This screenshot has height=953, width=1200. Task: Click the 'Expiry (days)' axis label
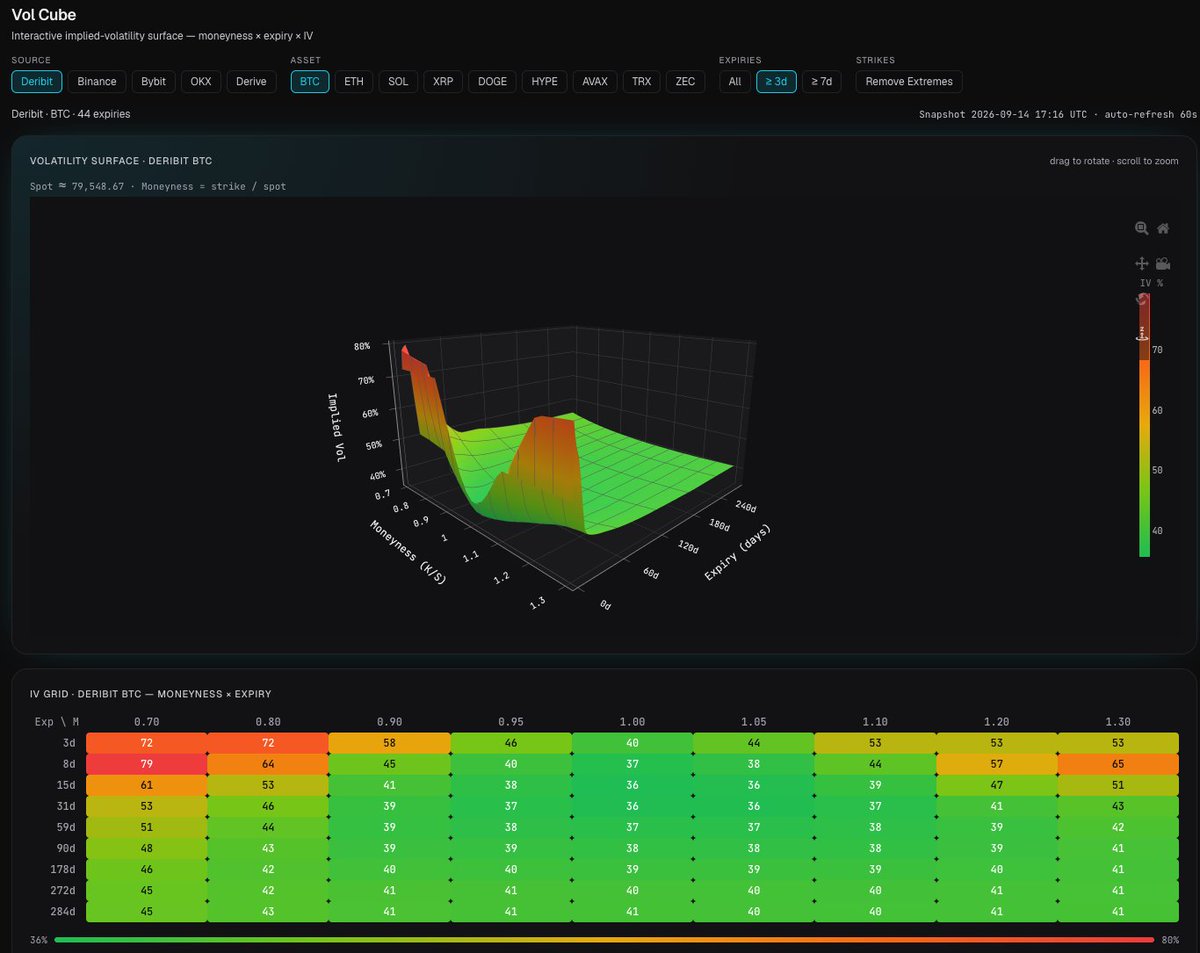tap(738, 551)
